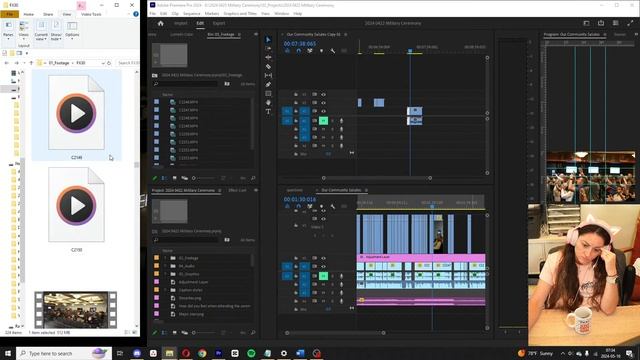Click the Premiere Home icon
The image size is (640, 360).
160,24
